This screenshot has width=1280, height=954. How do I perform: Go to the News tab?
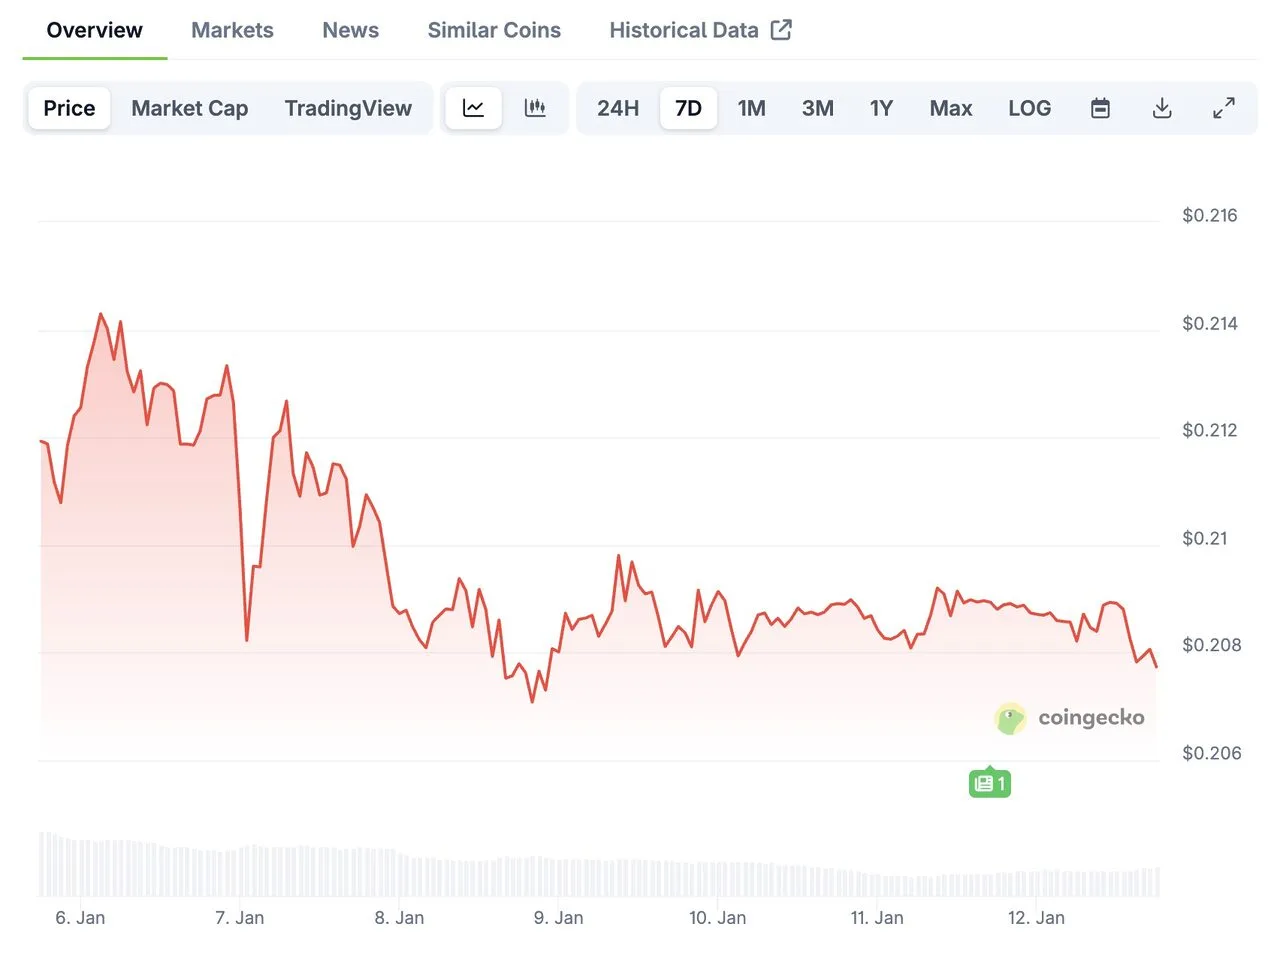point(350,30)
